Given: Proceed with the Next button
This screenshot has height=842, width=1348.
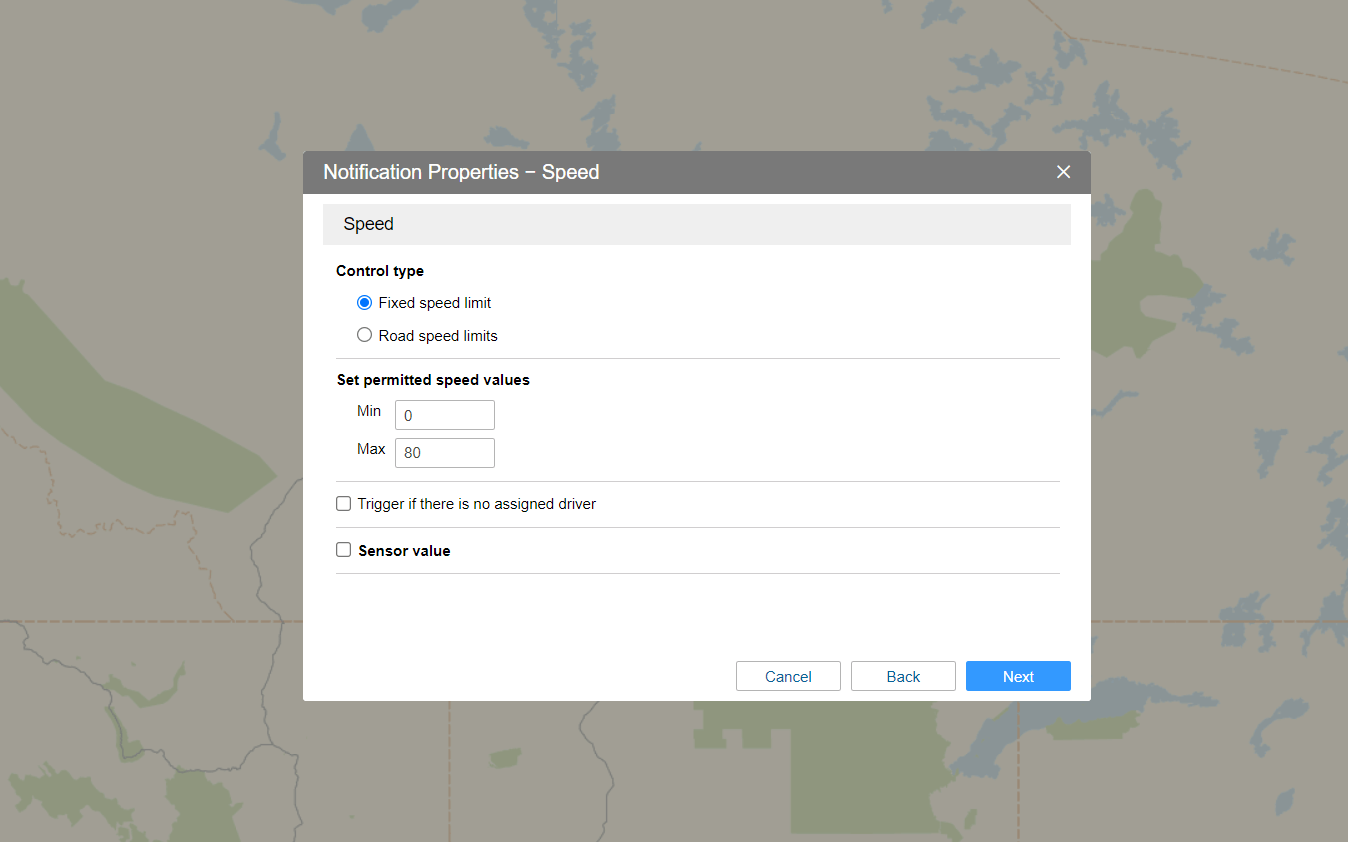Looking at the screenshot, I should 1017,676.
